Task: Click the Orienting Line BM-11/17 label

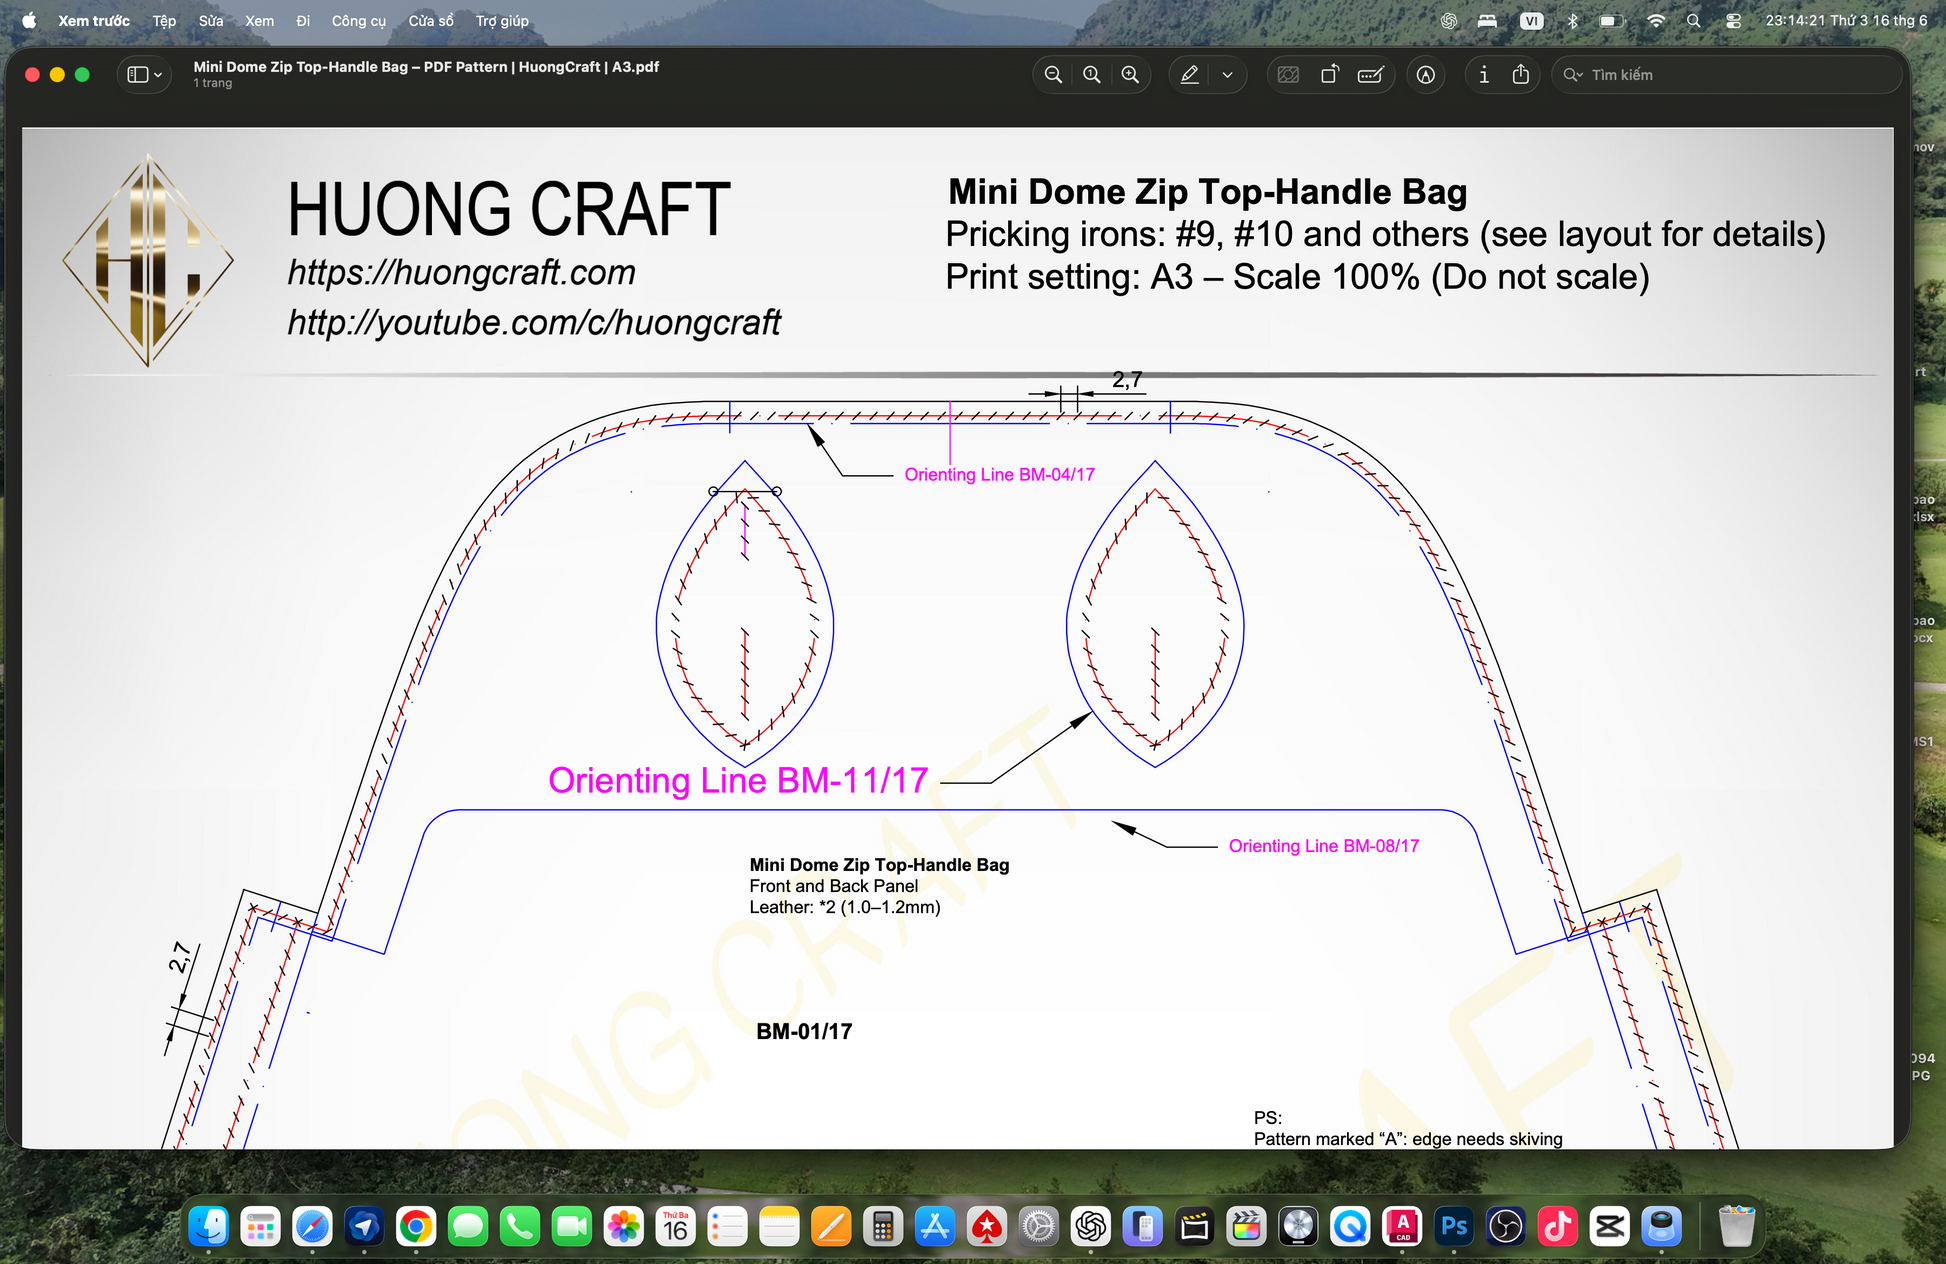Action: click(x=738, y=781)
